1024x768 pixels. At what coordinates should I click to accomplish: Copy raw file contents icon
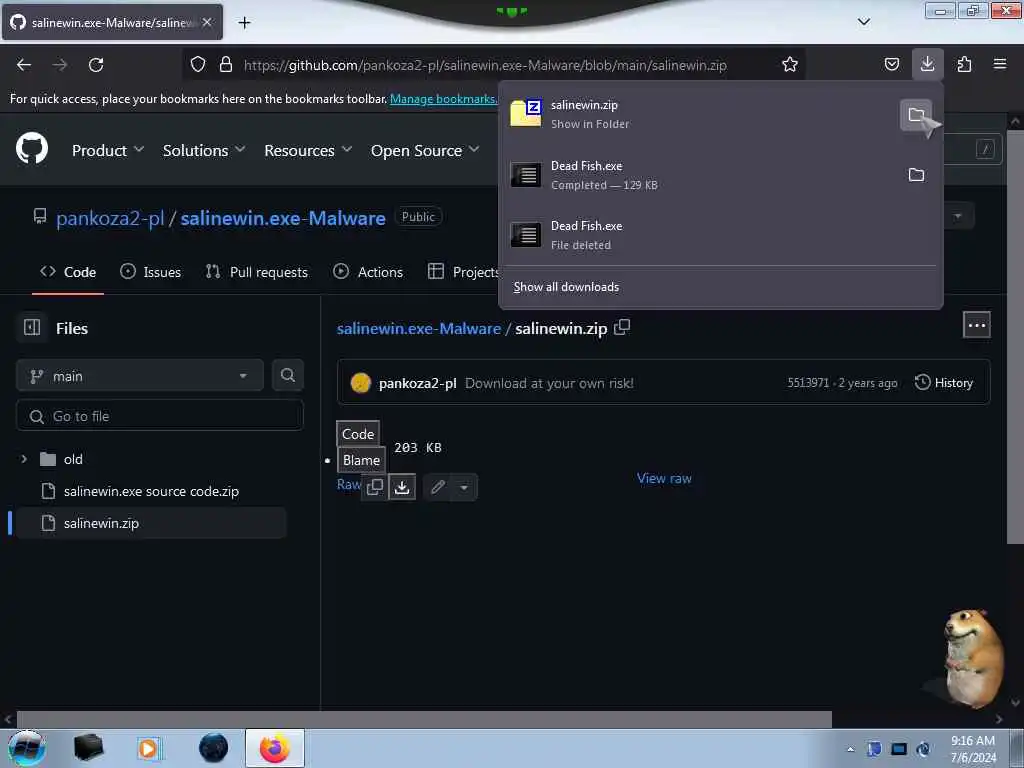point(375,487)
